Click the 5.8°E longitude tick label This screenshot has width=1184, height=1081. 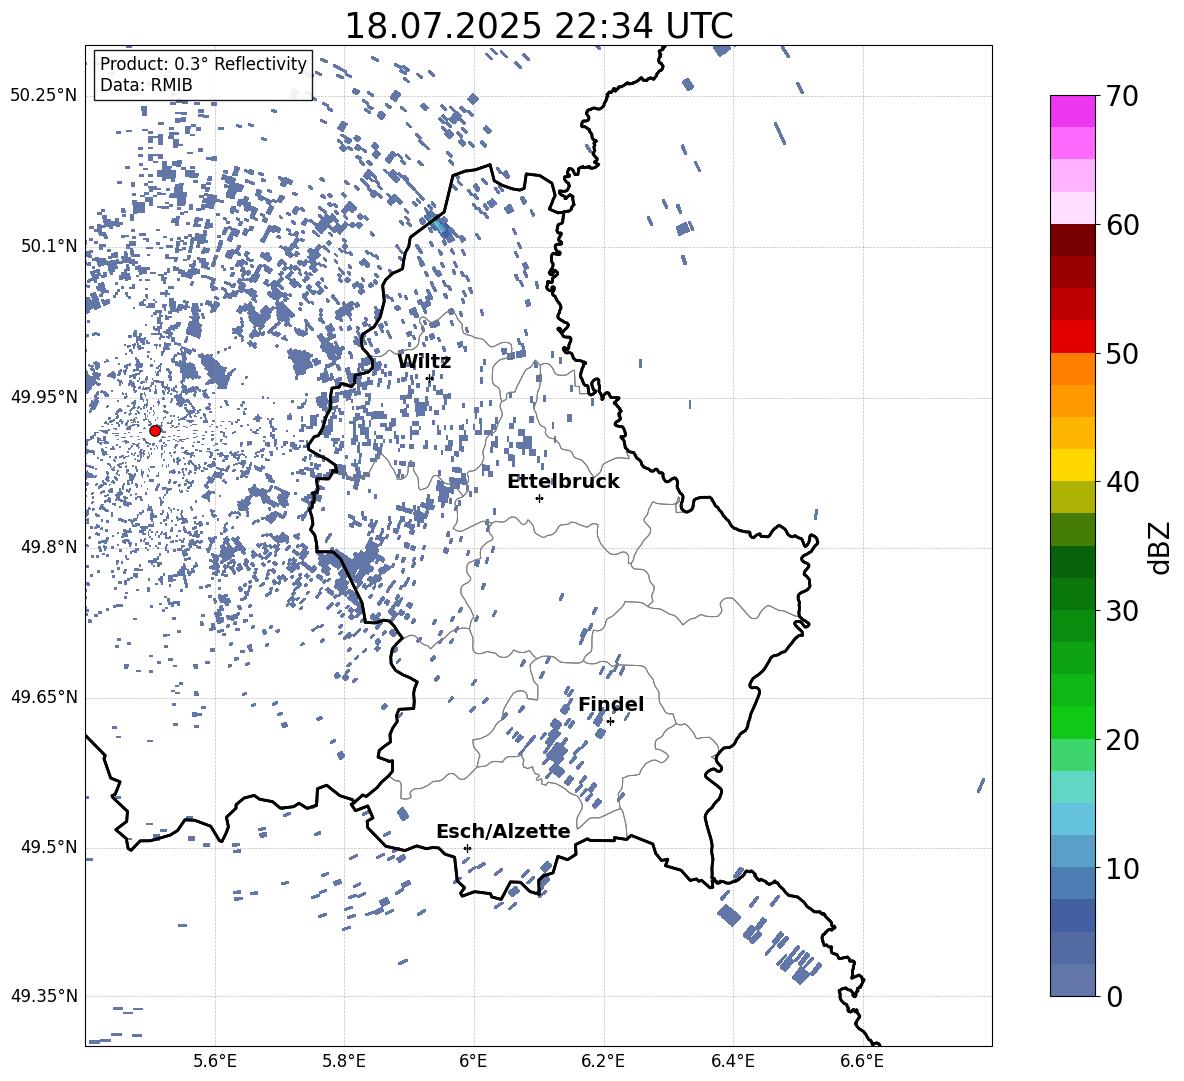point(344,1061)
